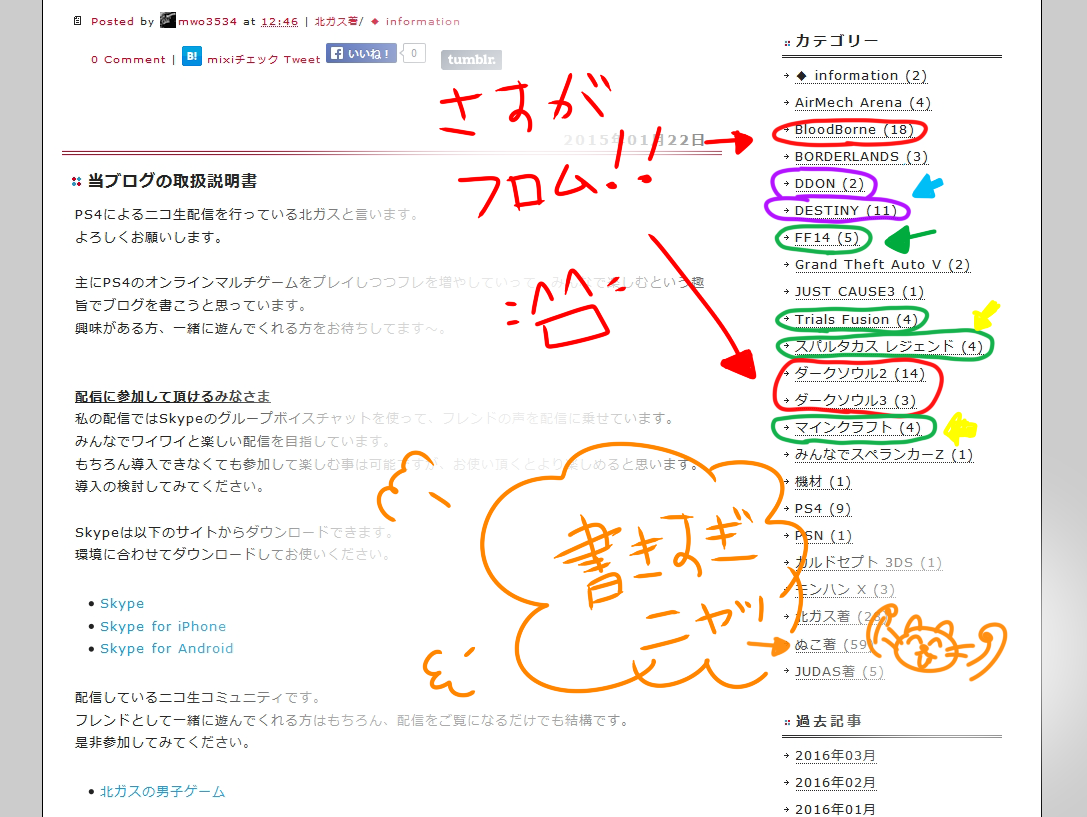
Task: Select the BloodBorne (18) category
Action: [x=854, y=130]
